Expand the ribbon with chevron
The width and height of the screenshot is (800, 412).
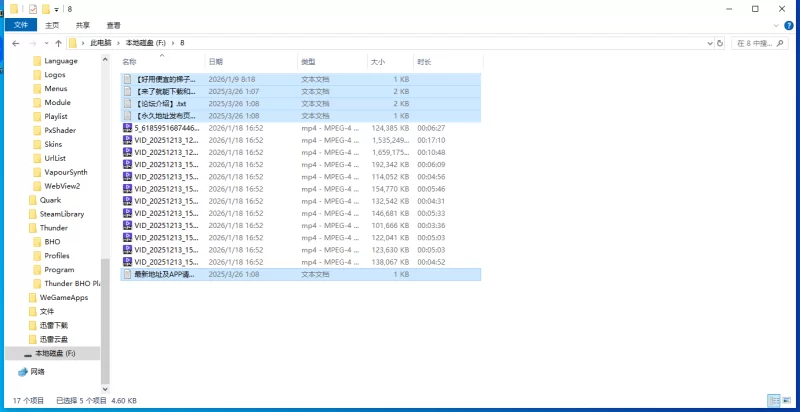click(777, 25)
